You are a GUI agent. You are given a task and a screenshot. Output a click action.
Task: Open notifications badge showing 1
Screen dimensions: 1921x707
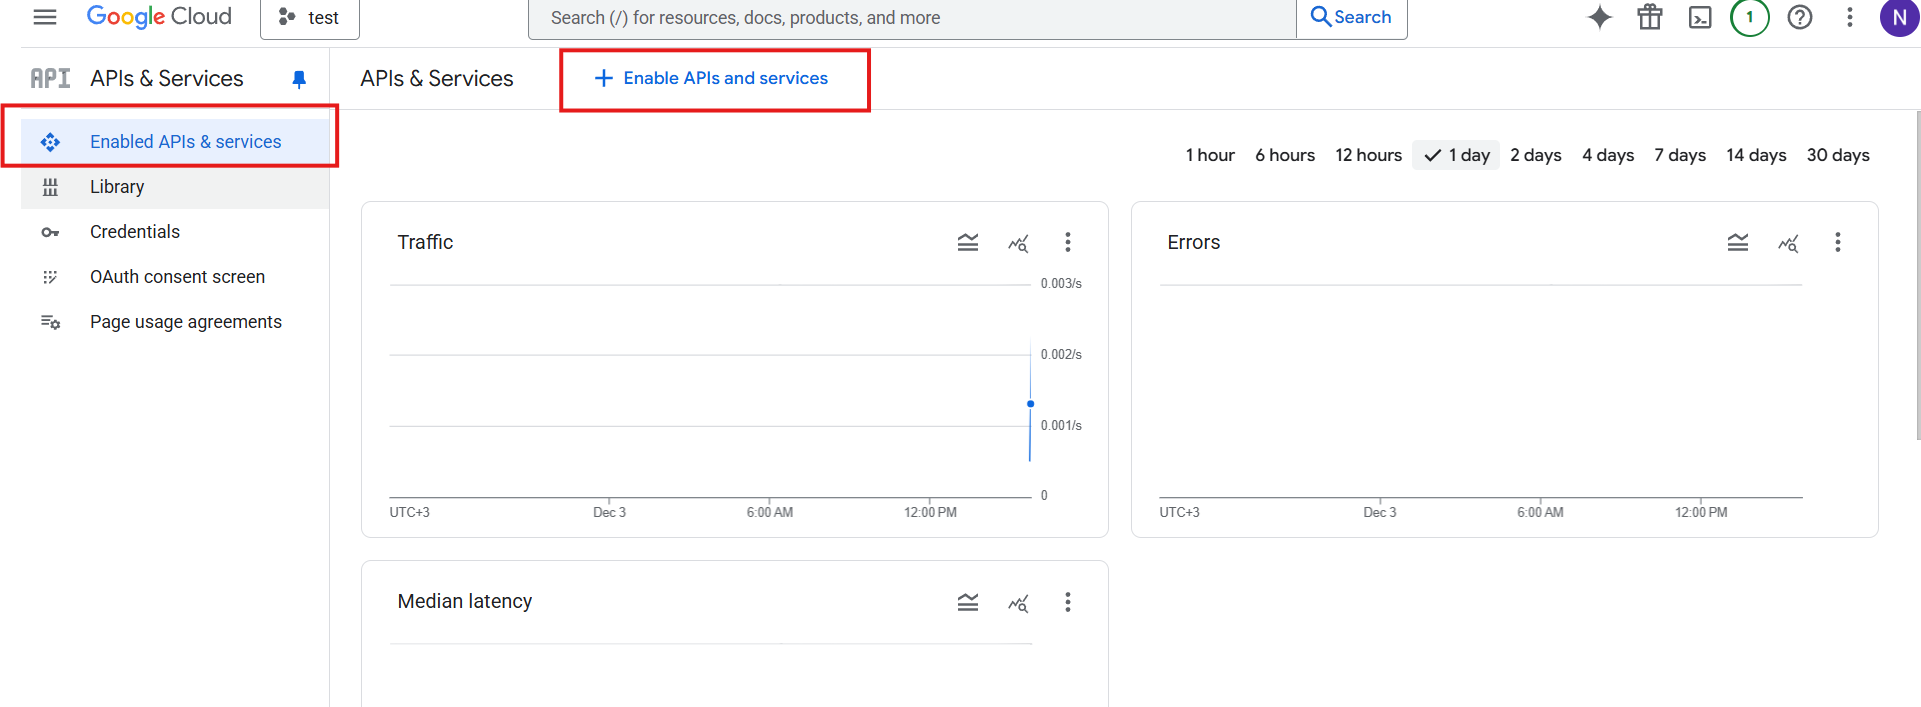1749,17
